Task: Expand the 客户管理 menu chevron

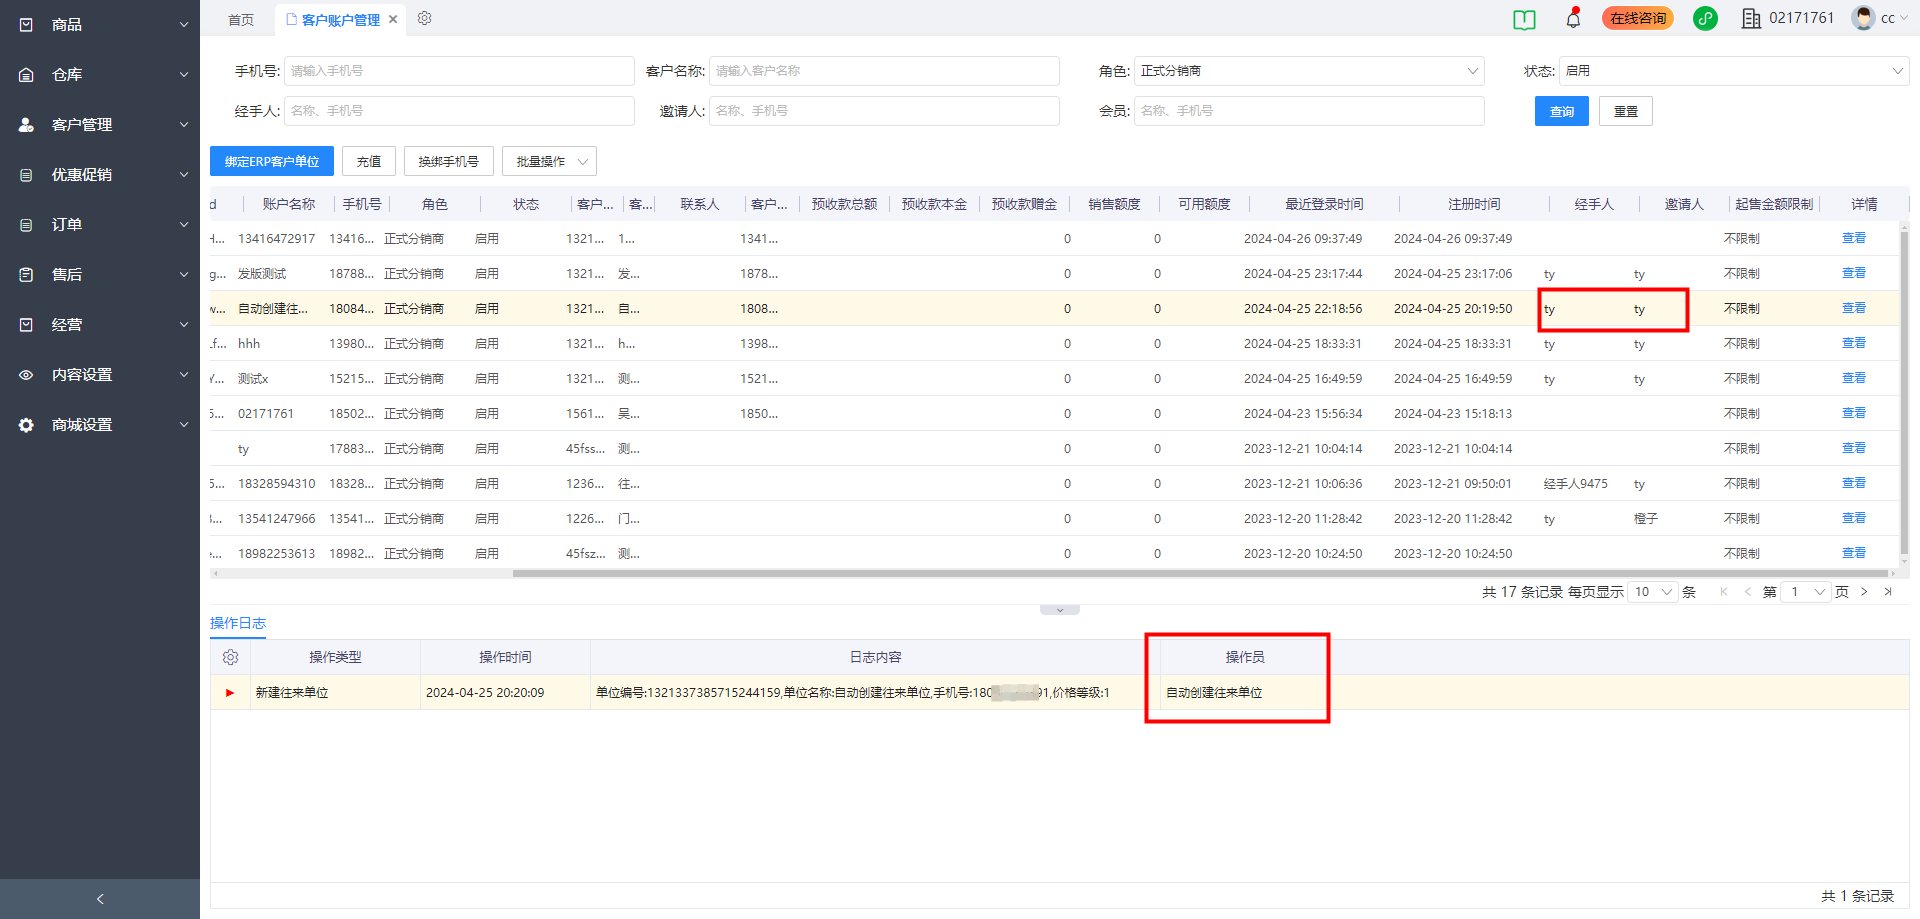Action: (184, 124)
